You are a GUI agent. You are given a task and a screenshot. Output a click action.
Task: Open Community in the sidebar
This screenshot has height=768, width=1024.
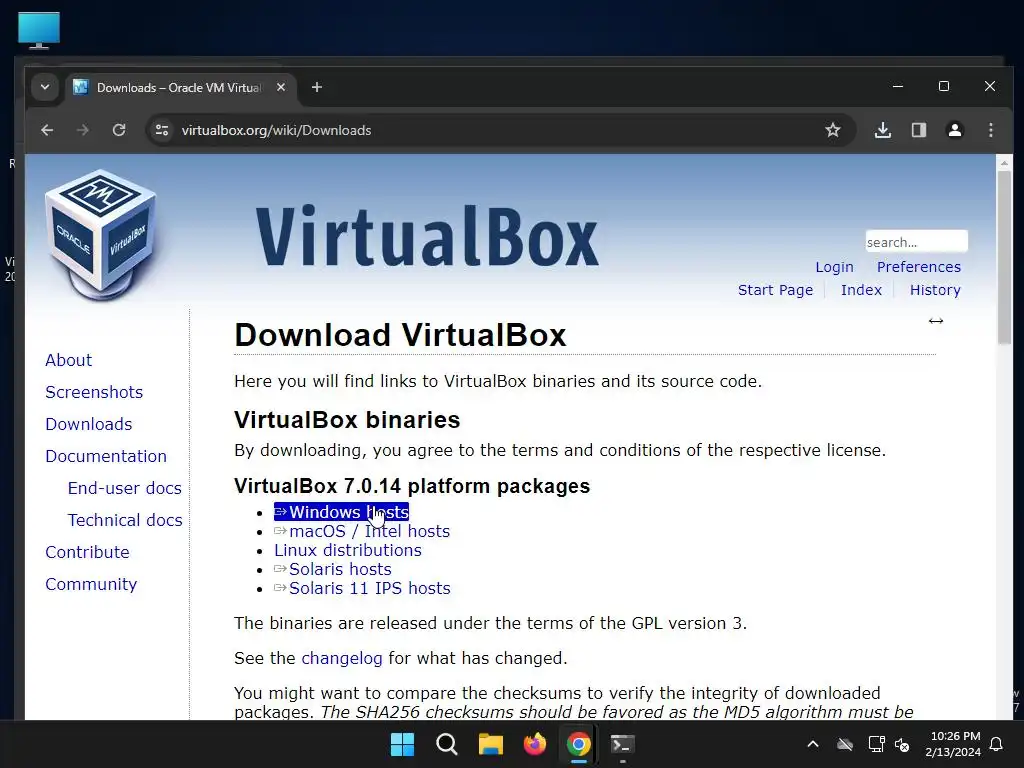pos(91,584)
